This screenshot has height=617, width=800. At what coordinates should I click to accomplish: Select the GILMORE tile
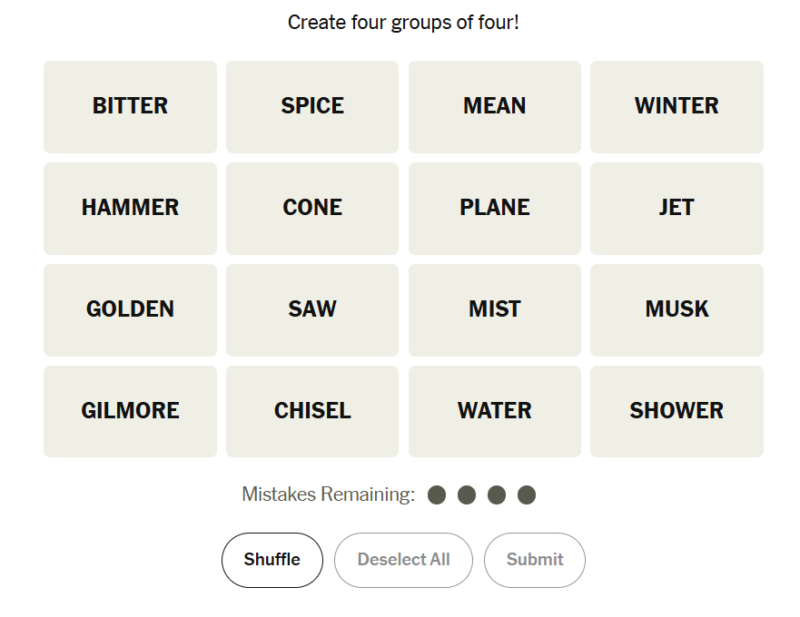click(130, 411)
